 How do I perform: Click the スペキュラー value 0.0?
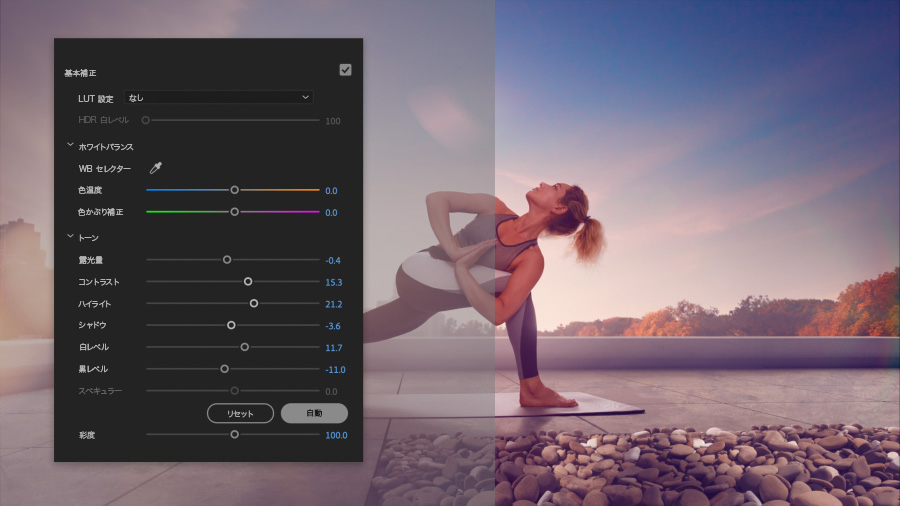[x=331, y=391]
